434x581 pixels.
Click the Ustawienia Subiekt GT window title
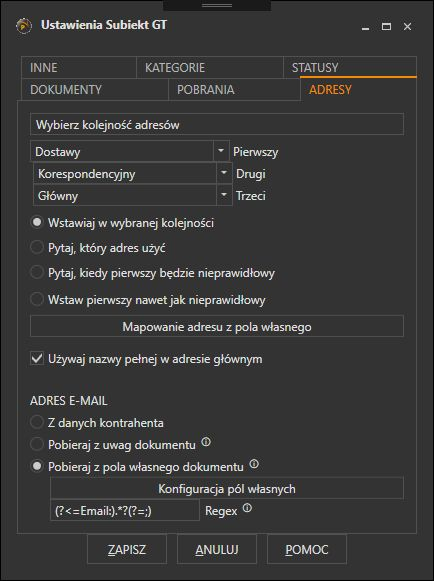tap(104, 25)
